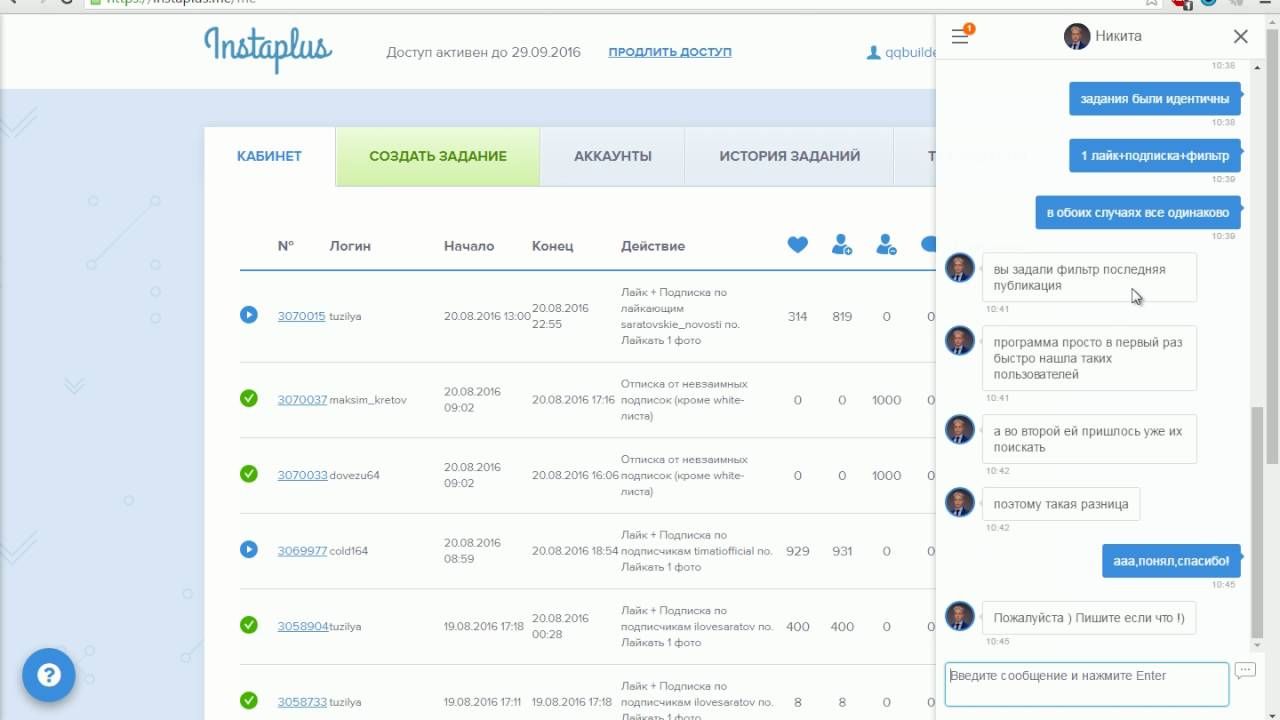The width and height of the screenshot is (1280, 720).
Task: Click the heart likes column icon
Action: click(x=797, y=245)
